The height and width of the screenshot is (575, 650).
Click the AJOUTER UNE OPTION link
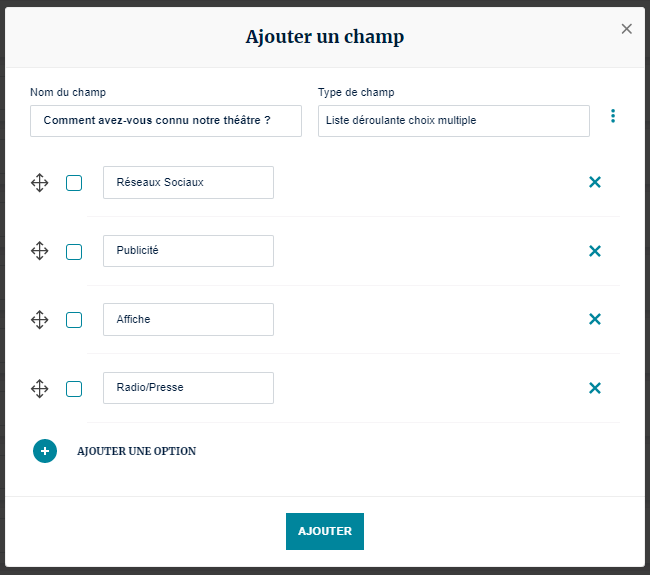tap(136, 451)
